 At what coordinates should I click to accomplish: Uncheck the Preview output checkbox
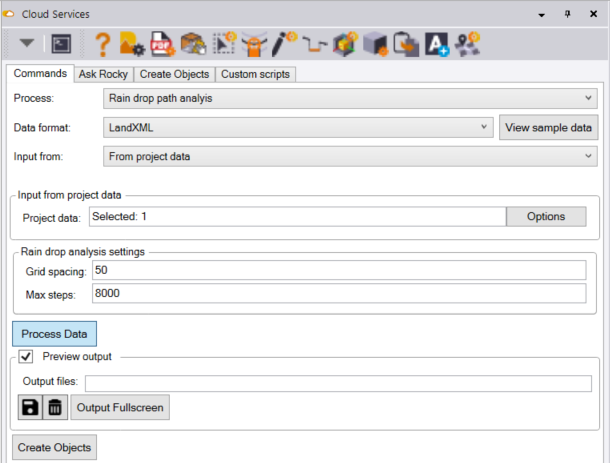point(27,356)
